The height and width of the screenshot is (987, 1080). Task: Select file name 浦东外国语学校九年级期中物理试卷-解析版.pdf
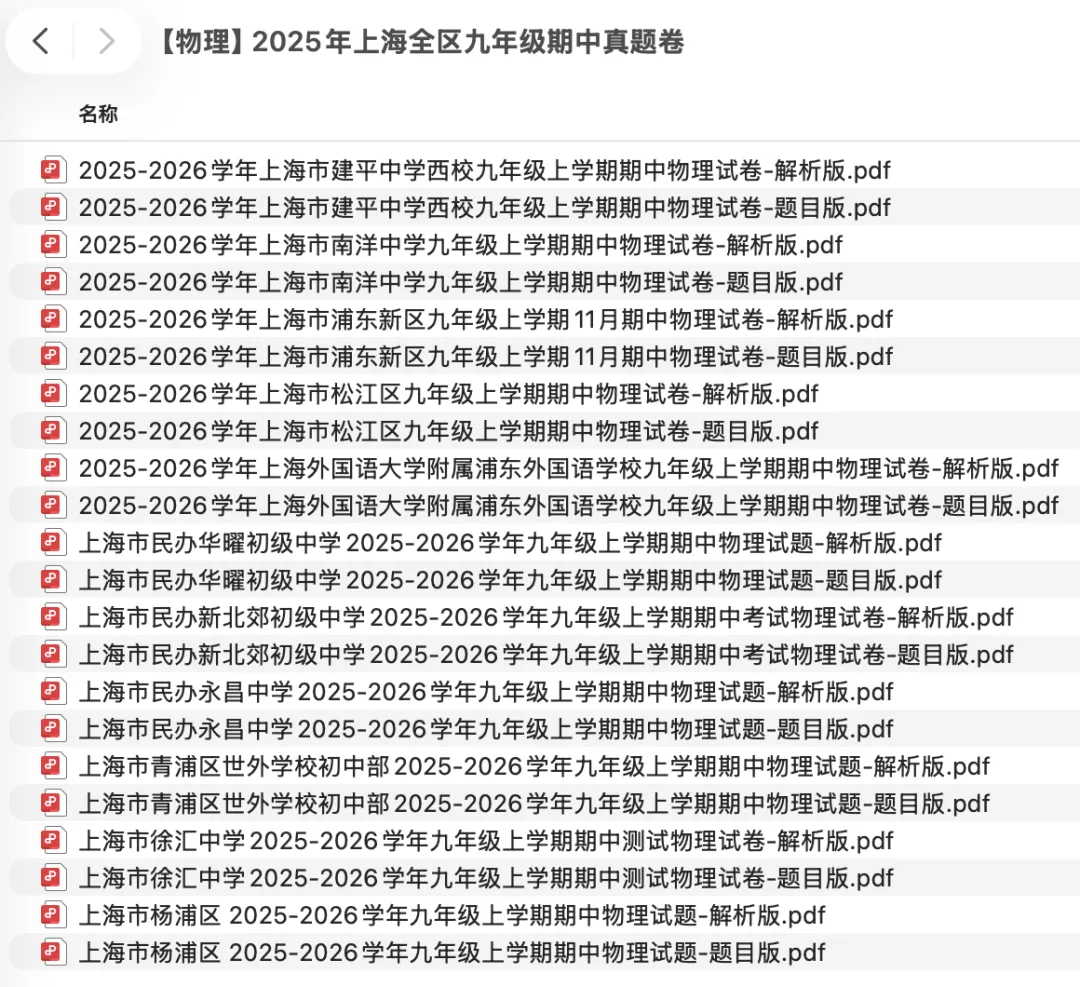(x=568, y=468)
